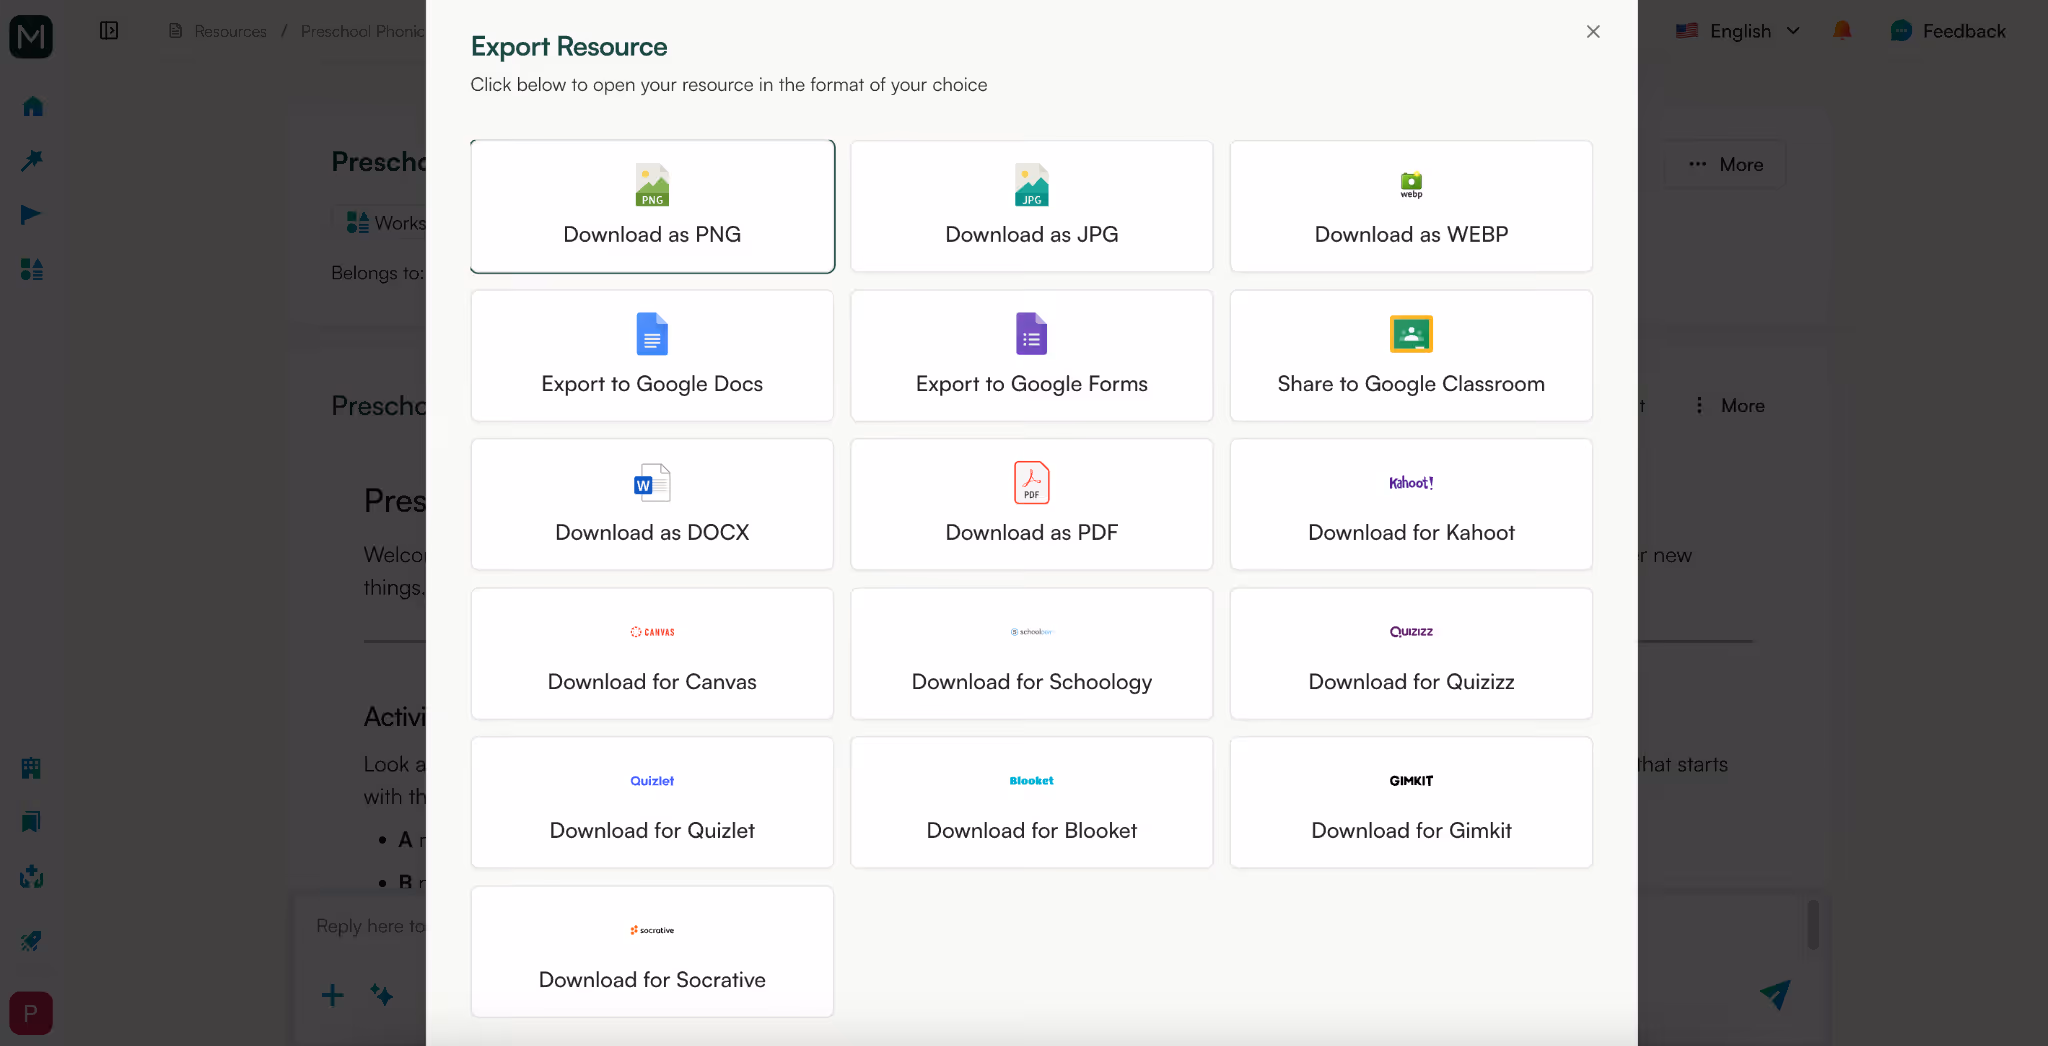Click the reply box scrollbar
The height and width of the screenshot is (1046, 2048).
1813,924
